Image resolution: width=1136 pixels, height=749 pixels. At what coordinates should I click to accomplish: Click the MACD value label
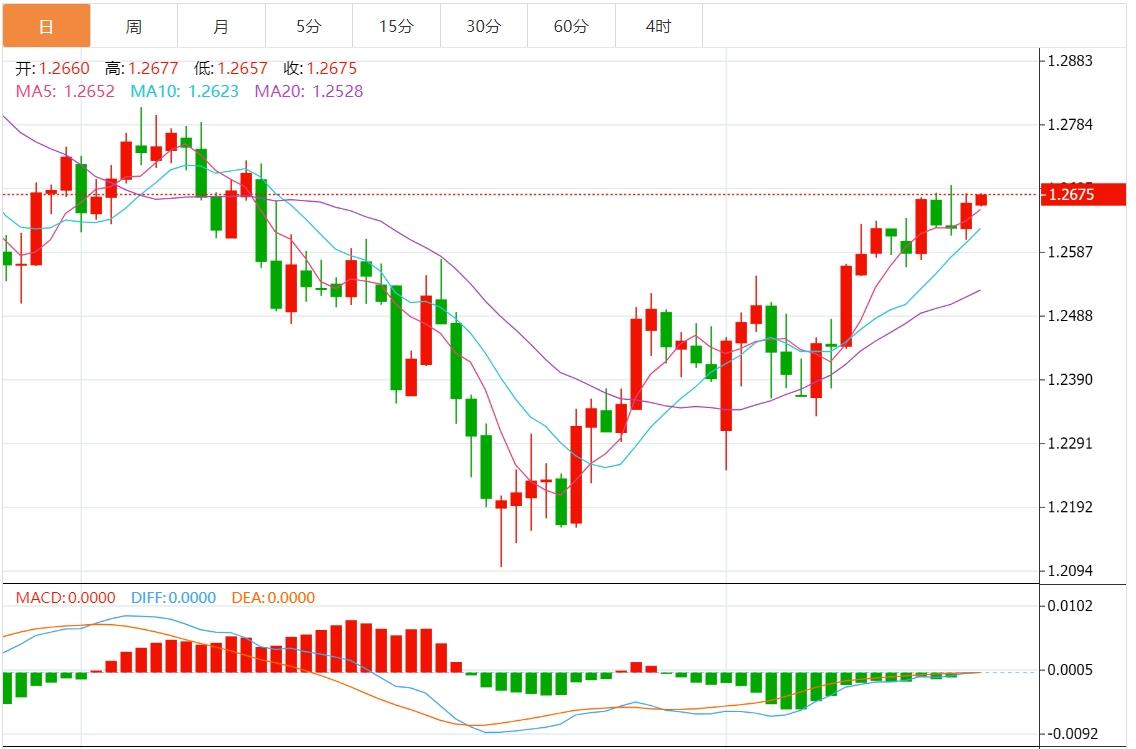(65, 598)
